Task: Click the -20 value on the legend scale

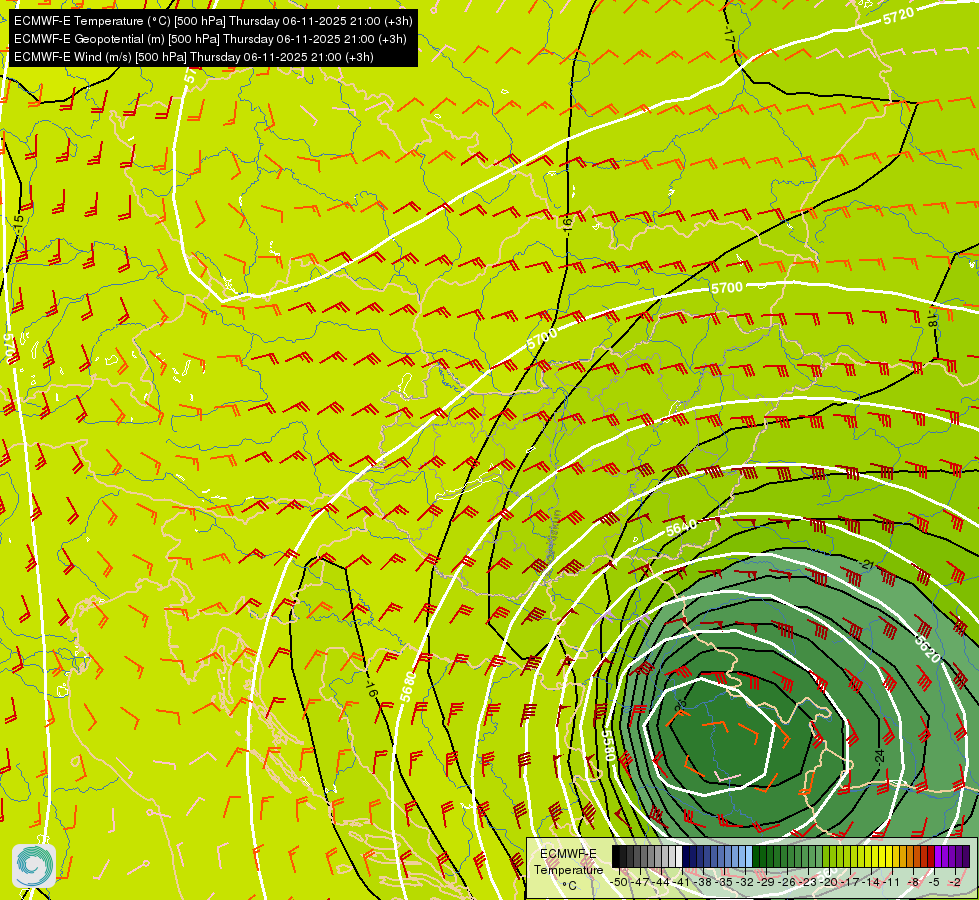Action: pos(829,882)
